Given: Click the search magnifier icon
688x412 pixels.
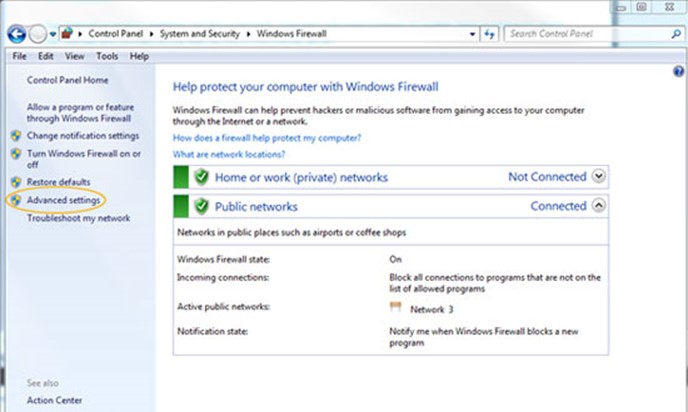Looking at the screenshot, I should pyautogui.click(x=676, y=34).
